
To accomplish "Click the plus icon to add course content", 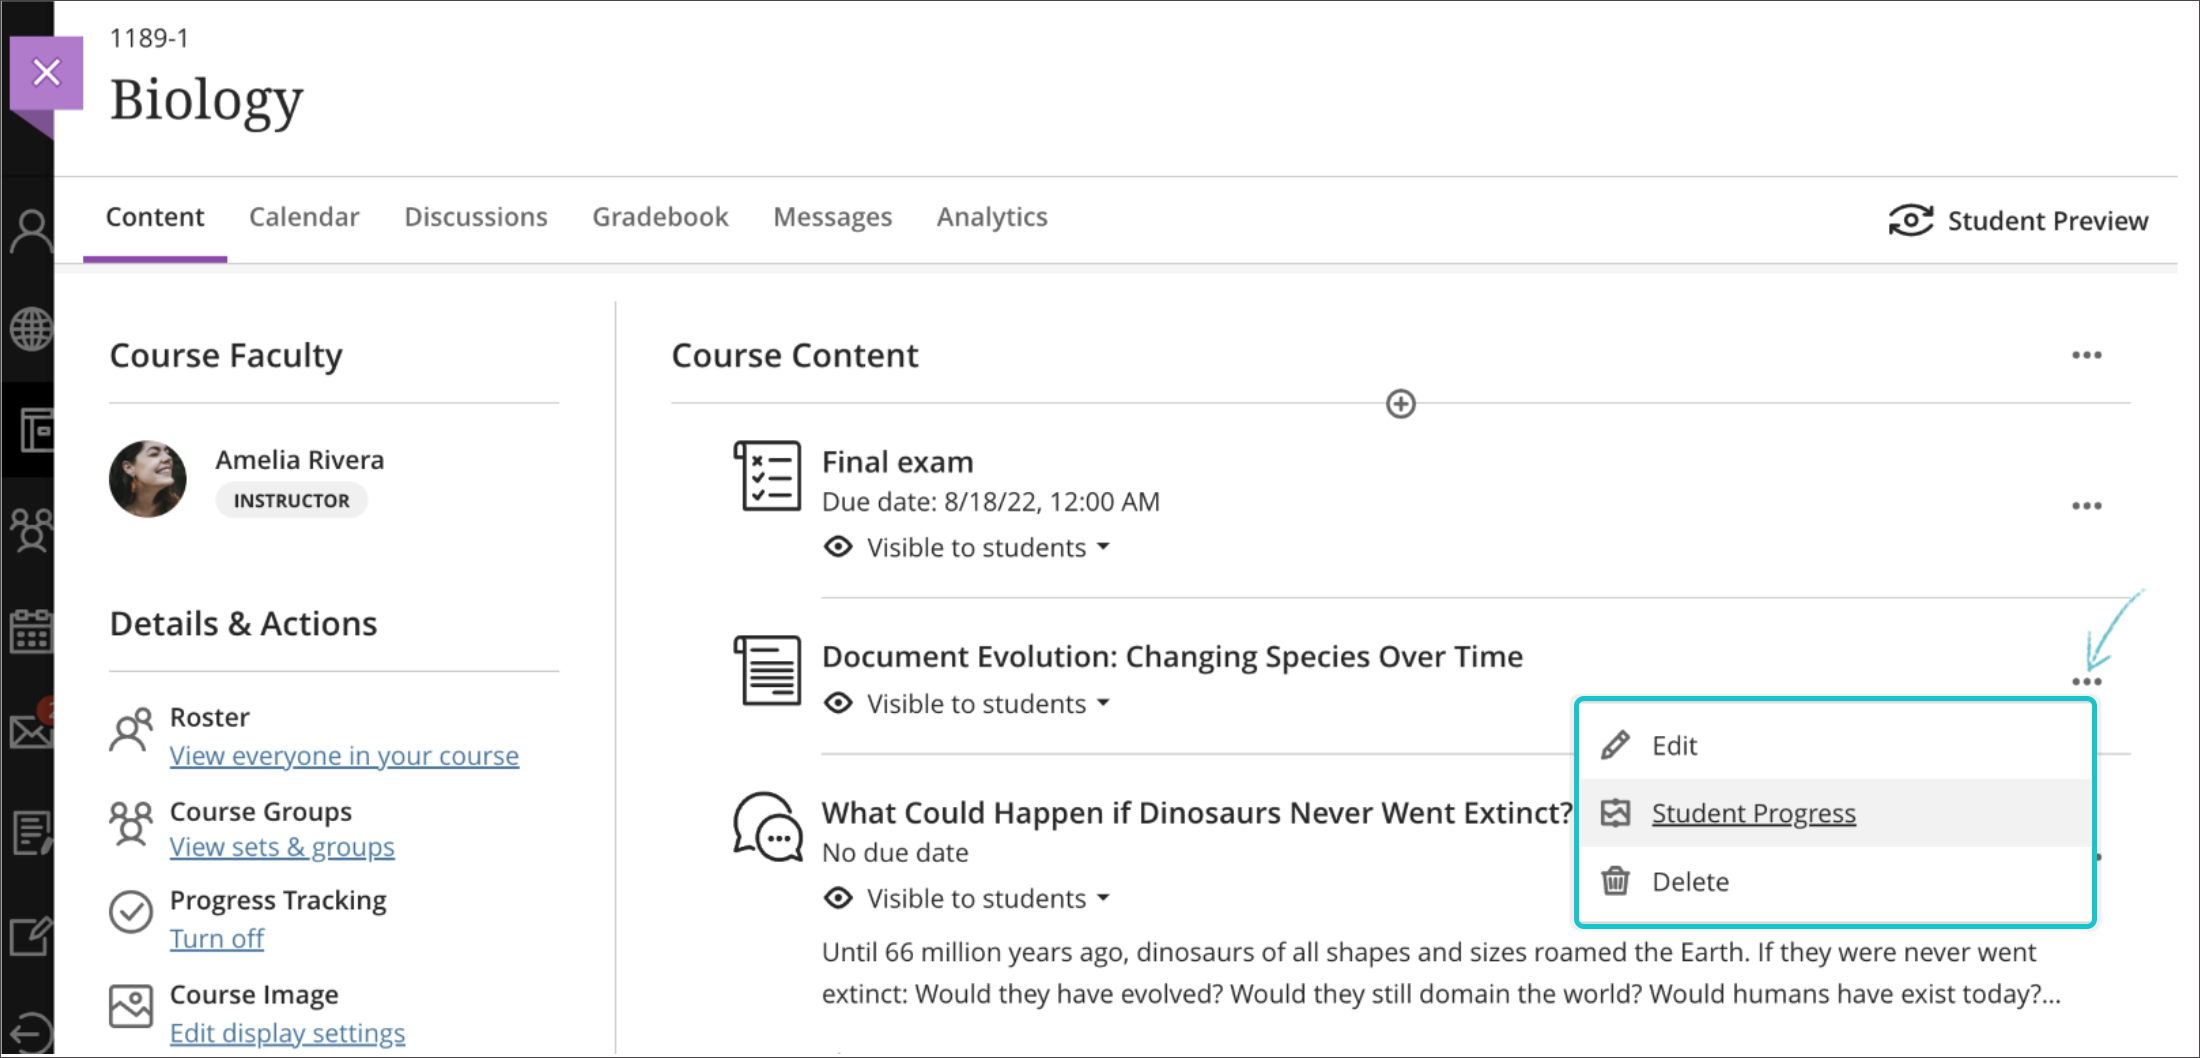I will click(1400, 404).
